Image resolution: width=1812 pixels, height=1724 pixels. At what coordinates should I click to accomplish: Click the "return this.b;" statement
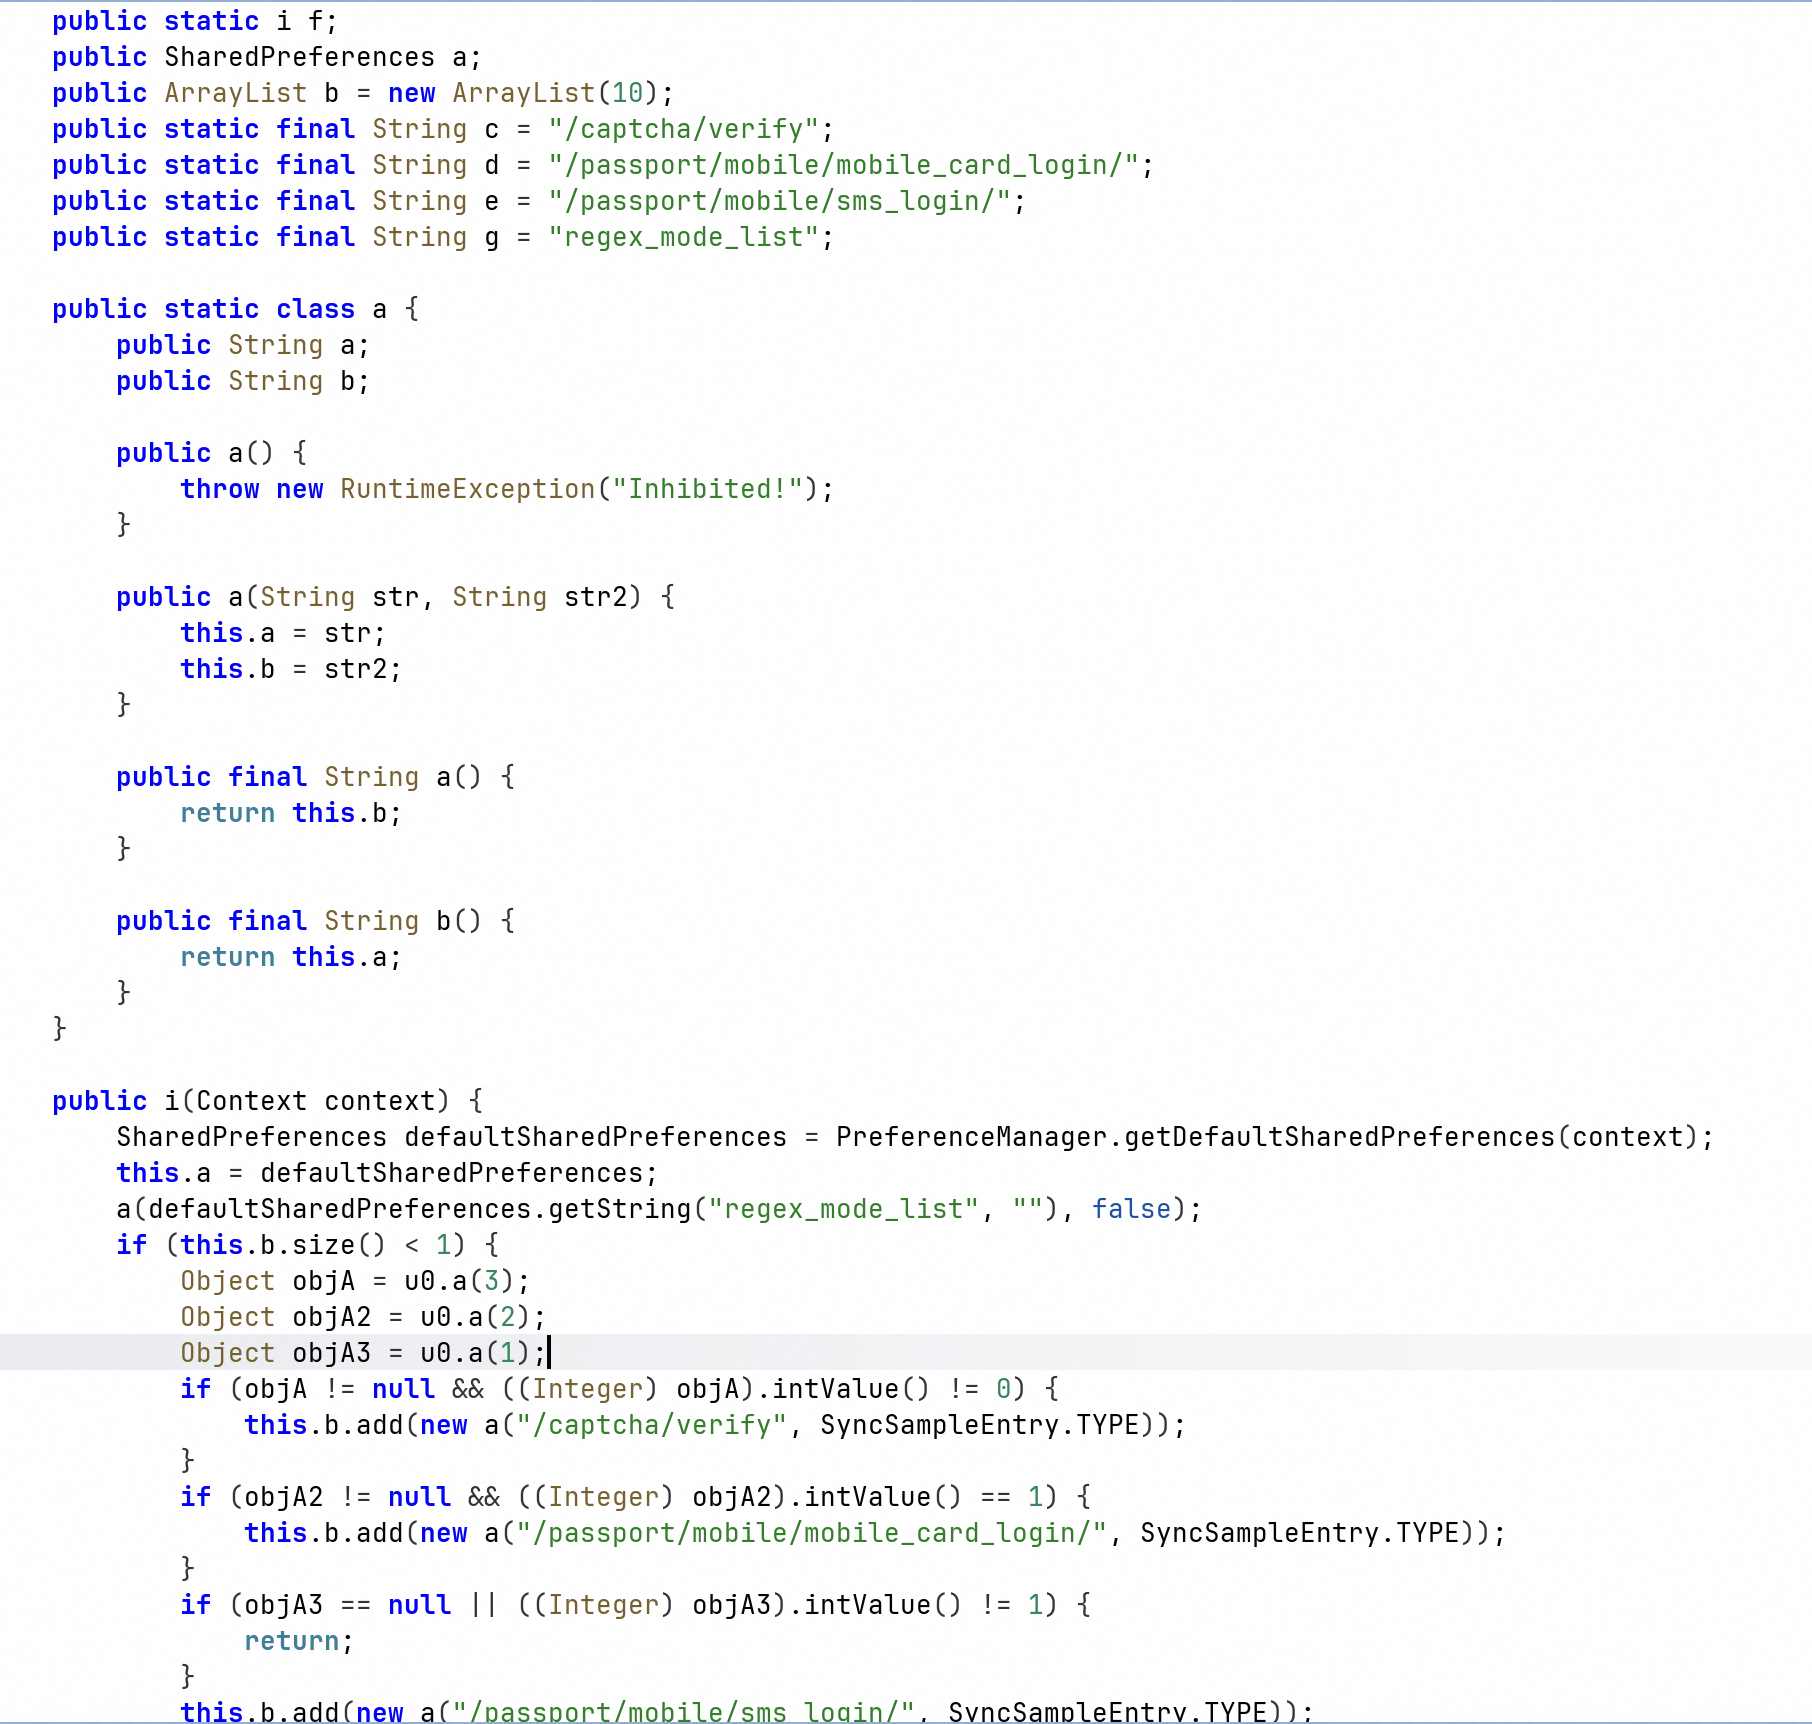tap(290, 813)
